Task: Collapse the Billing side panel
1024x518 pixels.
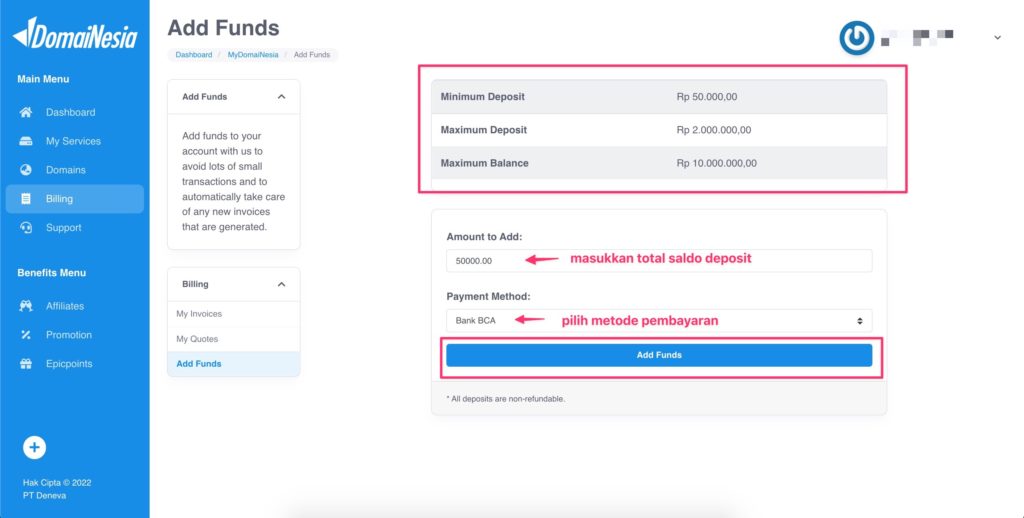Action: (281, 284)
